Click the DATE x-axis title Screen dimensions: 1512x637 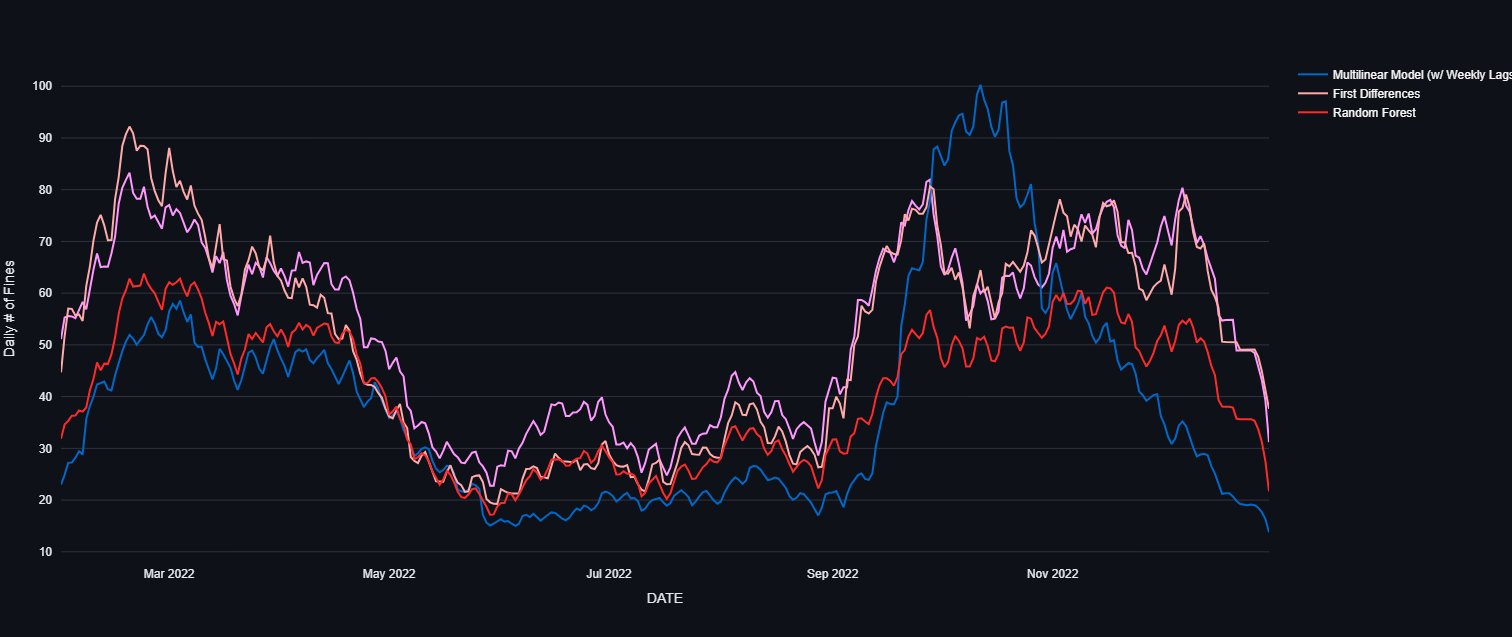point(665,599)
